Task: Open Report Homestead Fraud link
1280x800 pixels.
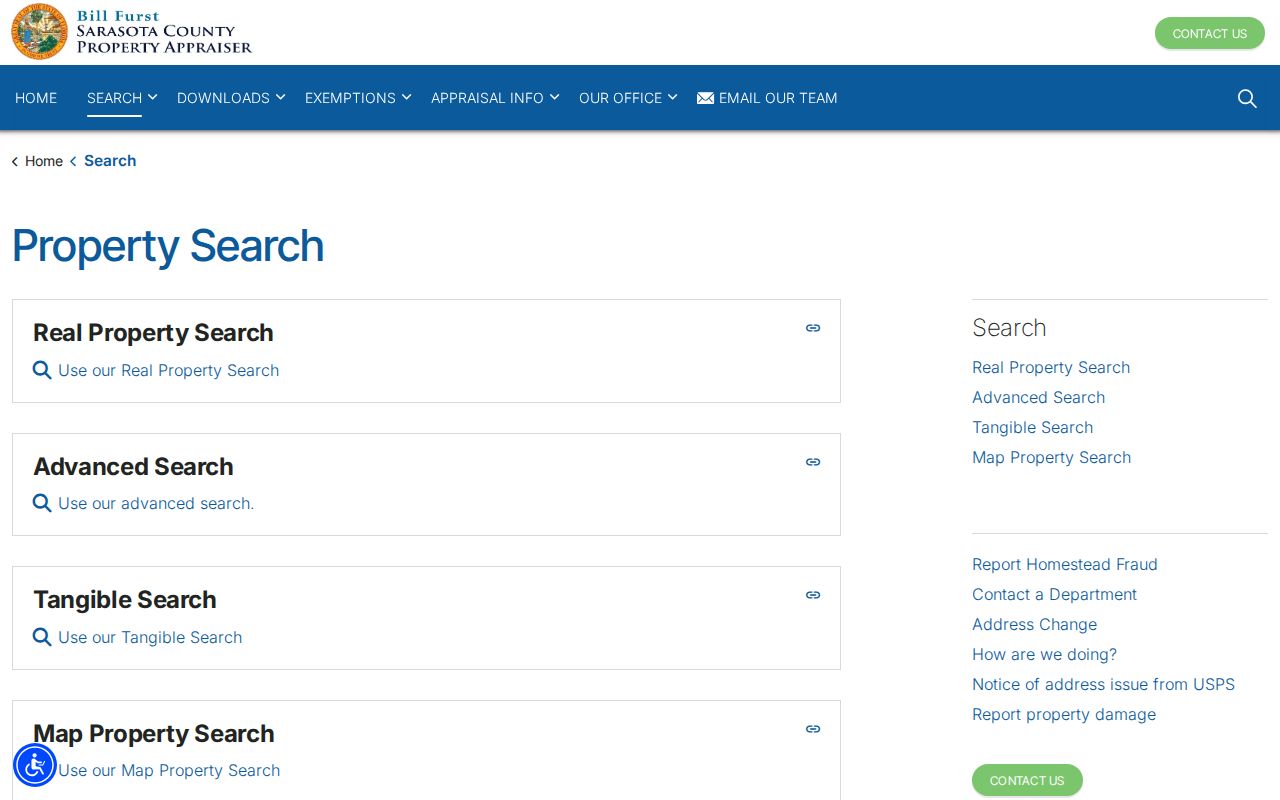Action: (x=1065, y=564)
